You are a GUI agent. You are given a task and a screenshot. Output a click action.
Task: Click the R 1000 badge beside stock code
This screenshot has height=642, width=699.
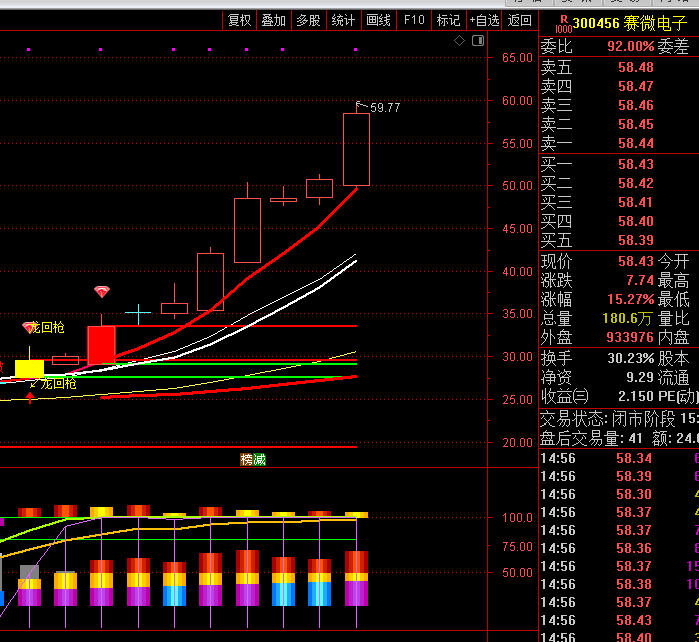pyautogui.click(x=563, y=21)
